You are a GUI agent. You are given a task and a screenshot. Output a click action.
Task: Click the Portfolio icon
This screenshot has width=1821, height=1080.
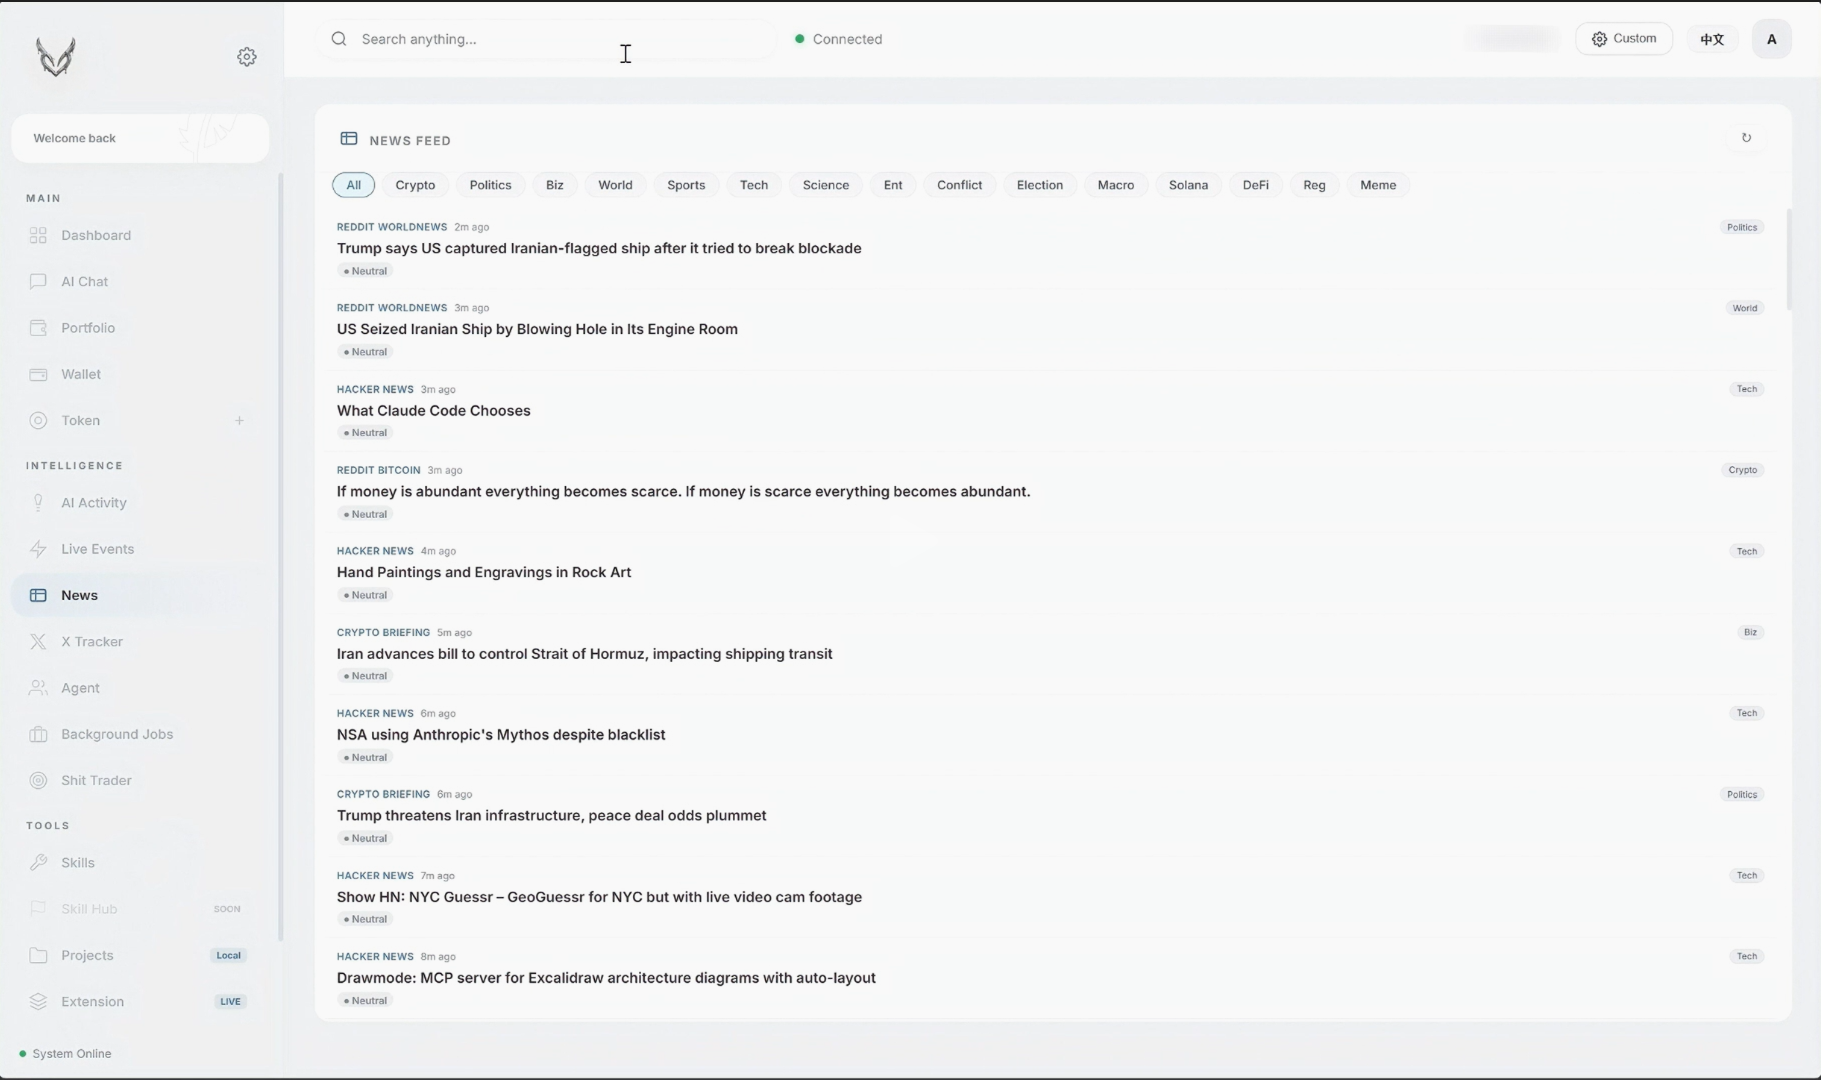[38, 328]
